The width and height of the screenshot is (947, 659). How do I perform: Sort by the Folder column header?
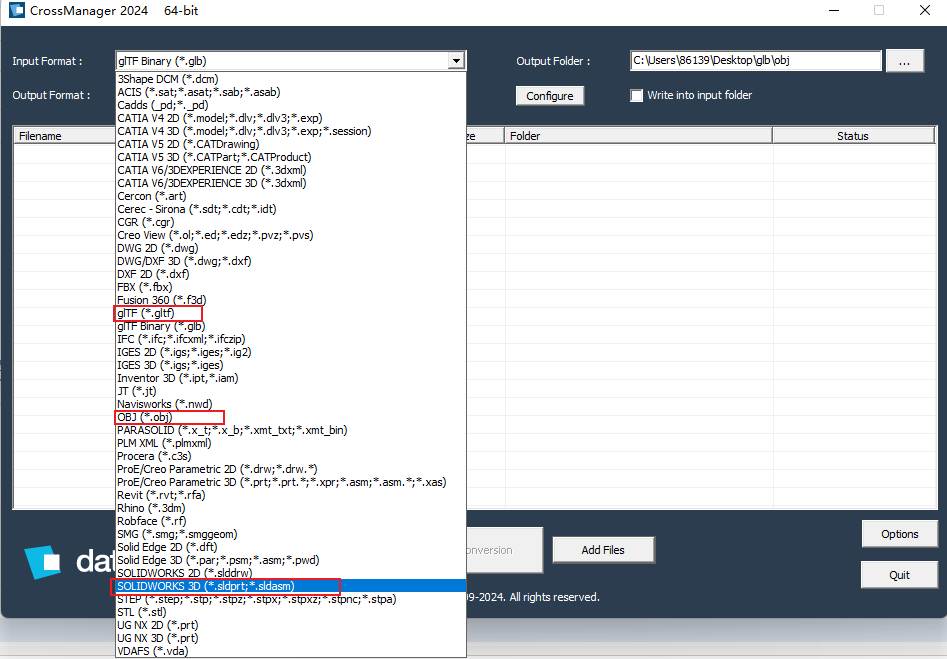638,136
